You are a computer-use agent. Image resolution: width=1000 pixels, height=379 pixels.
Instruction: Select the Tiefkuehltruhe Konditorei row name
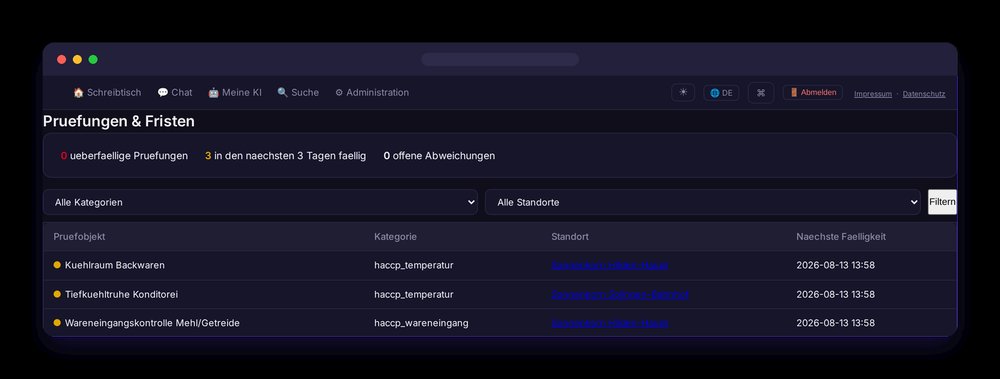tap(121, 295)
